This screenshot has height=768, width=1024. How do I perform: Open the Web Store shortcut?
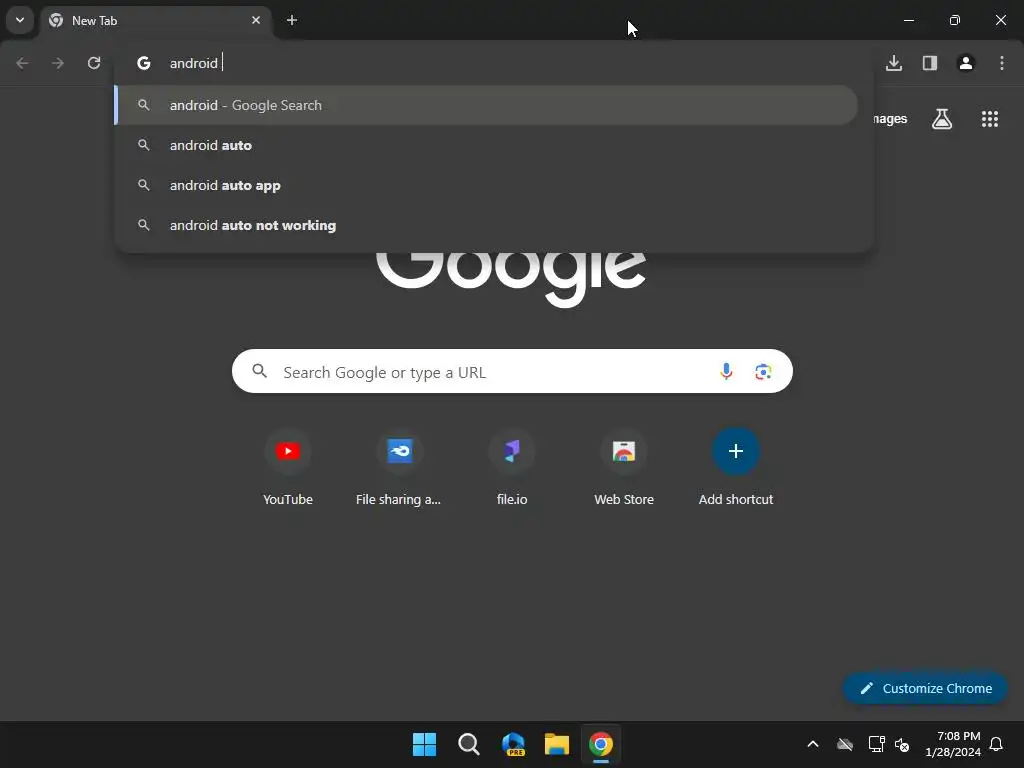(x=624, y=468)
